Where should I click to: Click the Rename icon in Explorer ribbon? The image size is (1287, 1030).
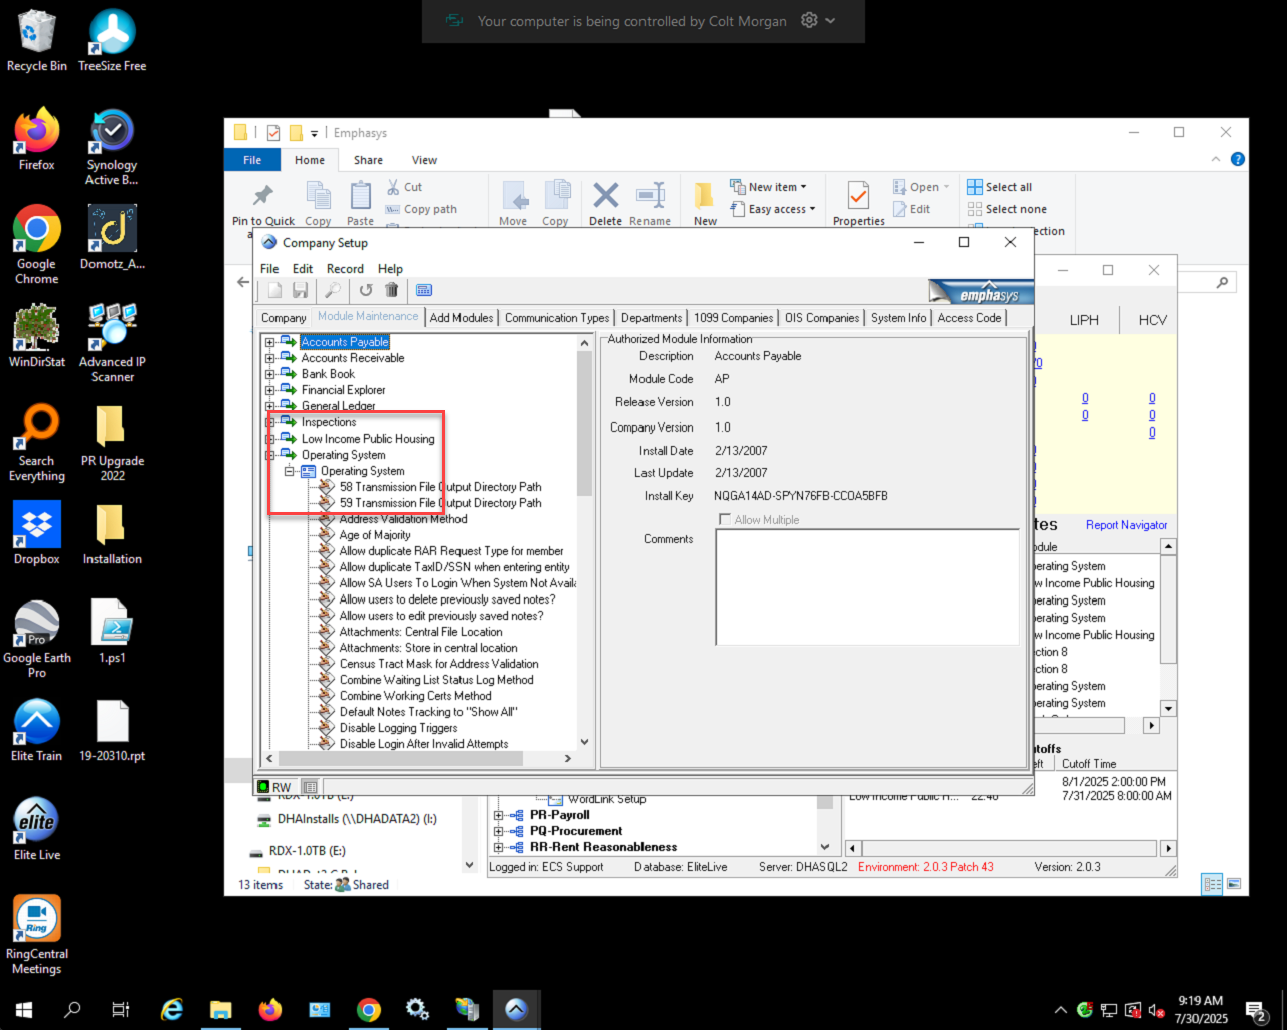(x=650, y=195)
